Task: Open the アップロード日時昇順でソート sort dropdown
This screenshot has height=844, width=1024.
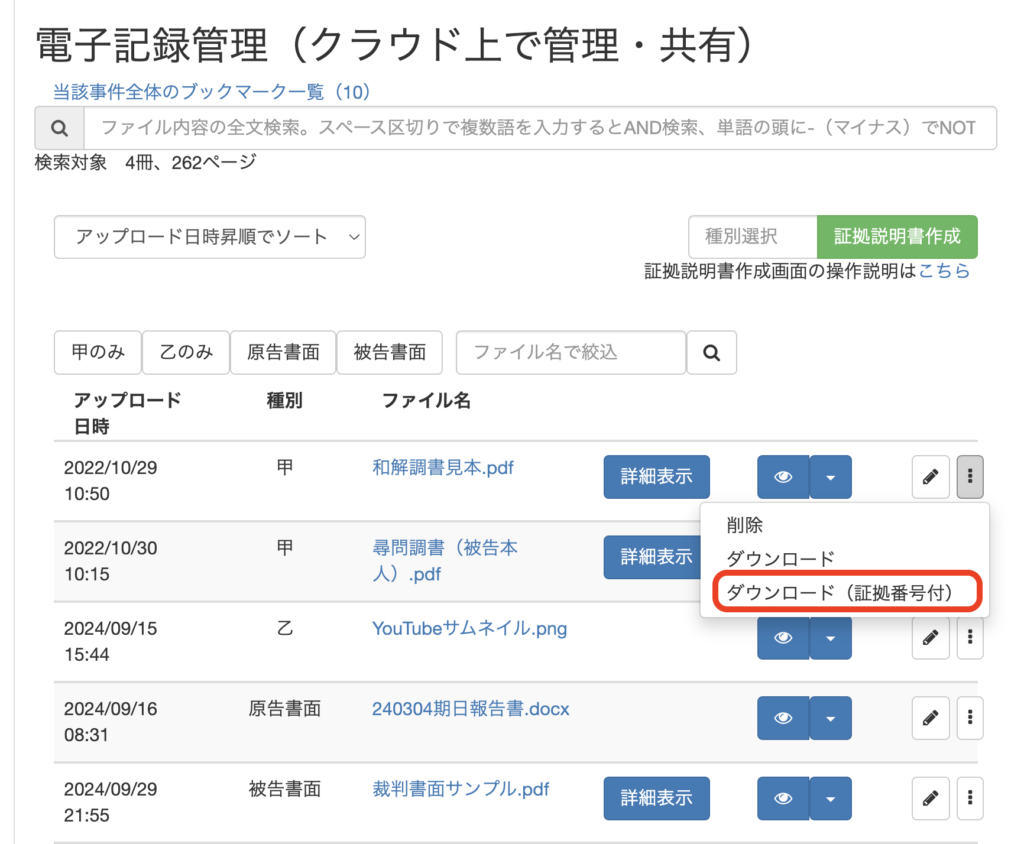Action: point(210,237)
